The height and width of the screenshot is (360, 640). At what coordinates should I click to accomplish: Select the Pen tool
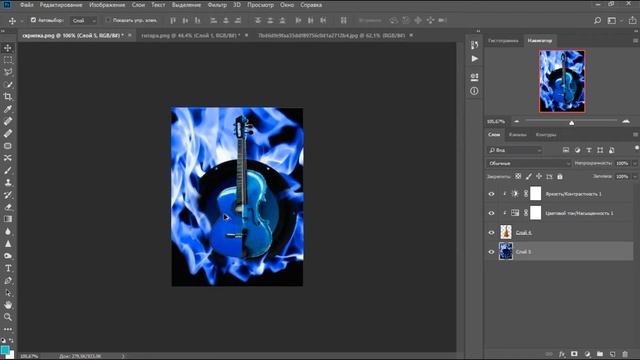[8, 280]
